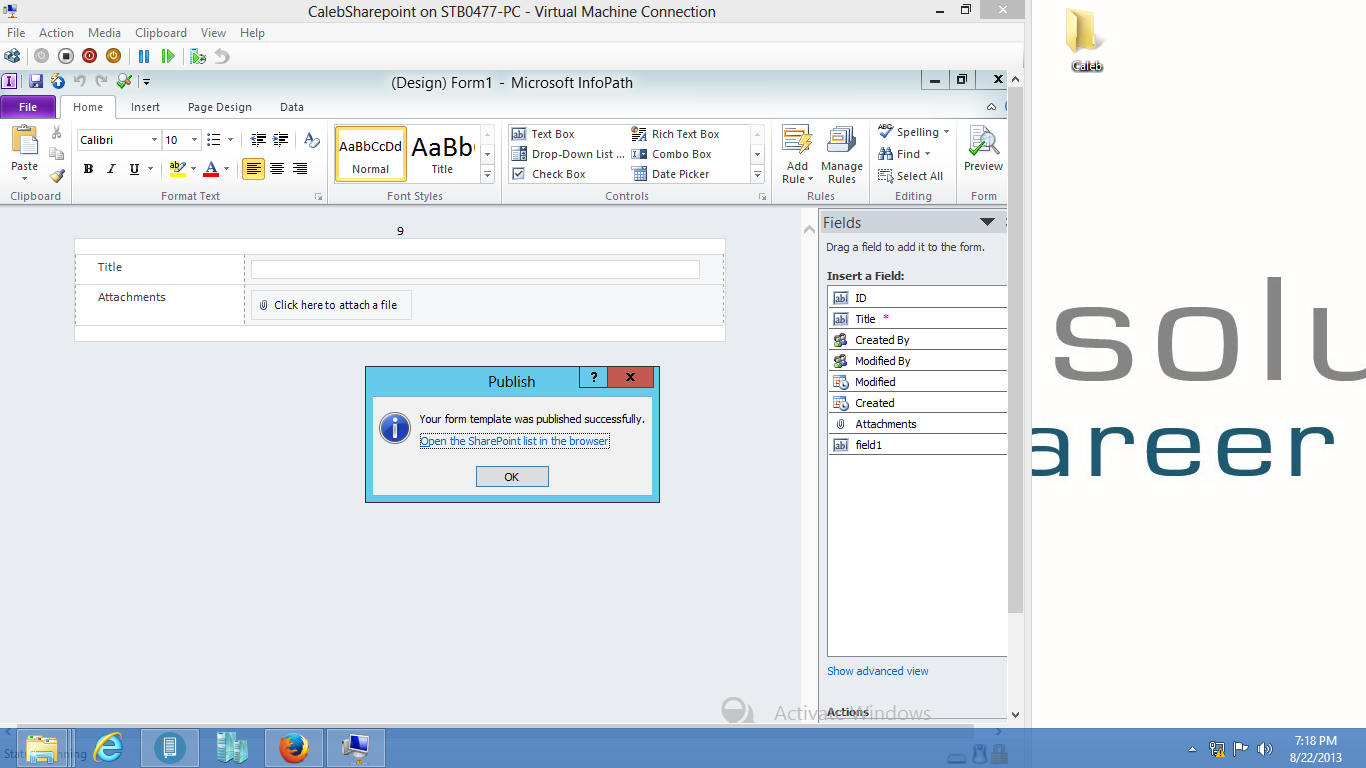Screen dimensions: 1366x768
Task: Click the Copy icon in Clipboard group
Action: click(57, 154)
